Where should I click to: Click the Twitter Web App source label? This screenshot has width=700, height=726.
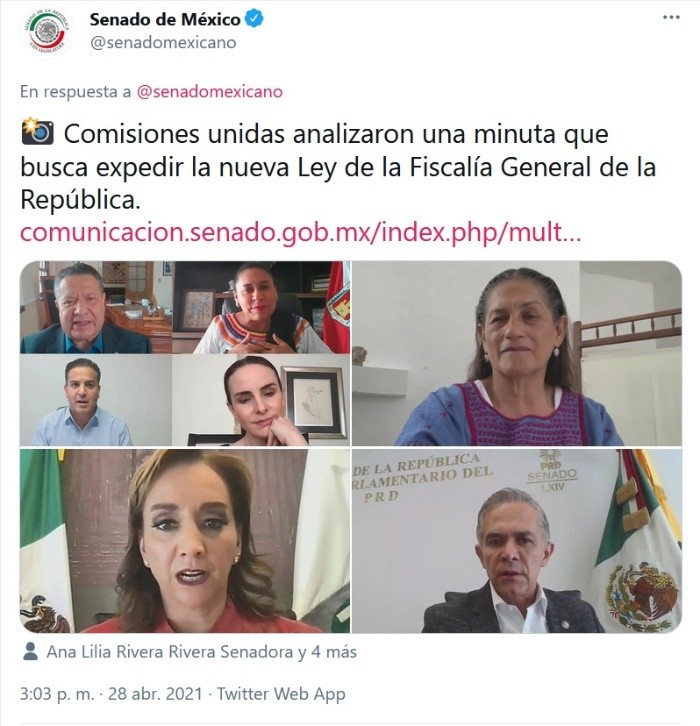click(281, 694)
